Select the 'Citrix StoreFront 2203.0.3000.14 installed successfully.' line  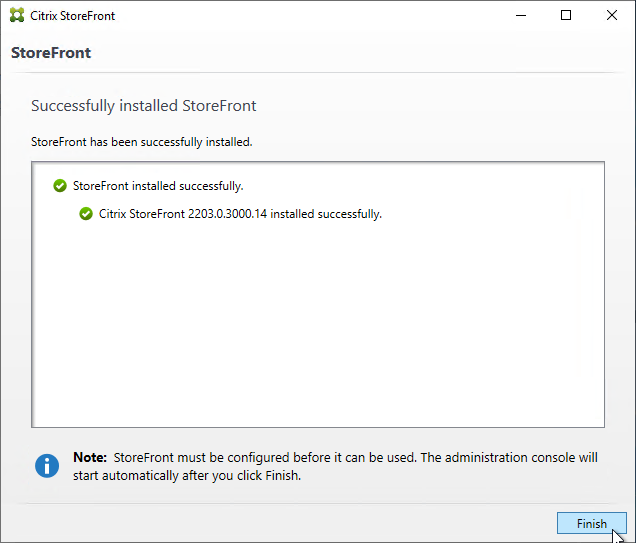[x=241, y=214]
